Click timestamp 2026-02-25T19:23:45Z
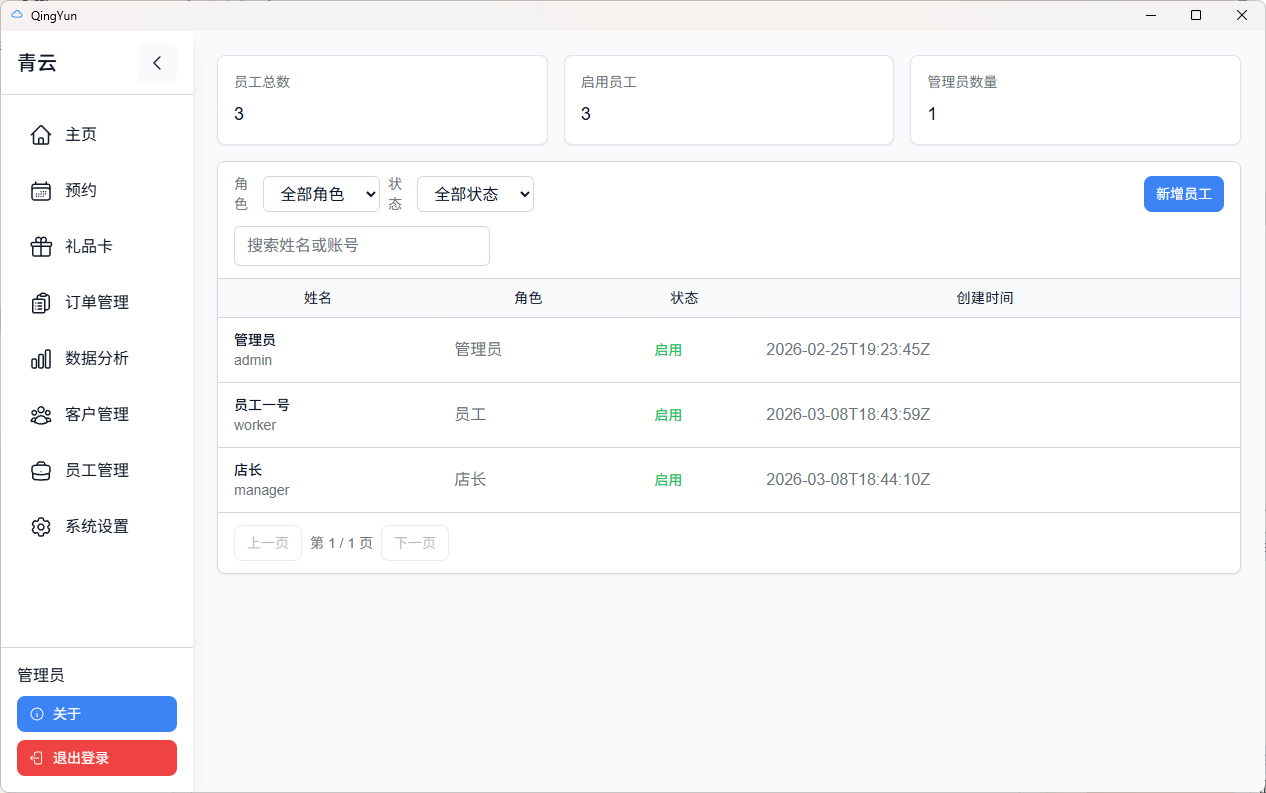This screenshot has width=1266, height=793. (x=848, y=350)
